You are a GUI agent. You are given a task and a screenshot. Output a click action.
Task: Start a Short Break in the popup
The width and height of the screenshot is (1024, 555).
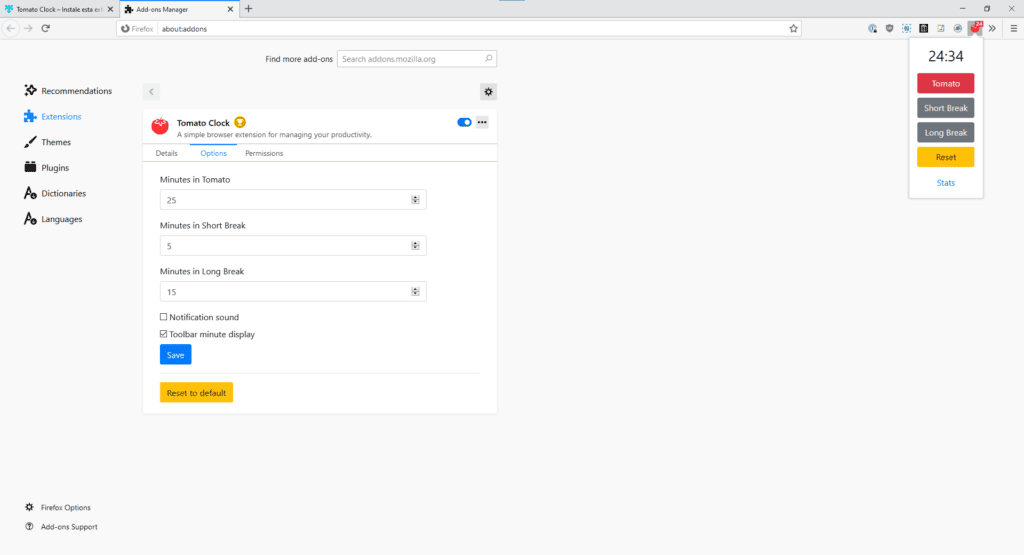point(946,108)
